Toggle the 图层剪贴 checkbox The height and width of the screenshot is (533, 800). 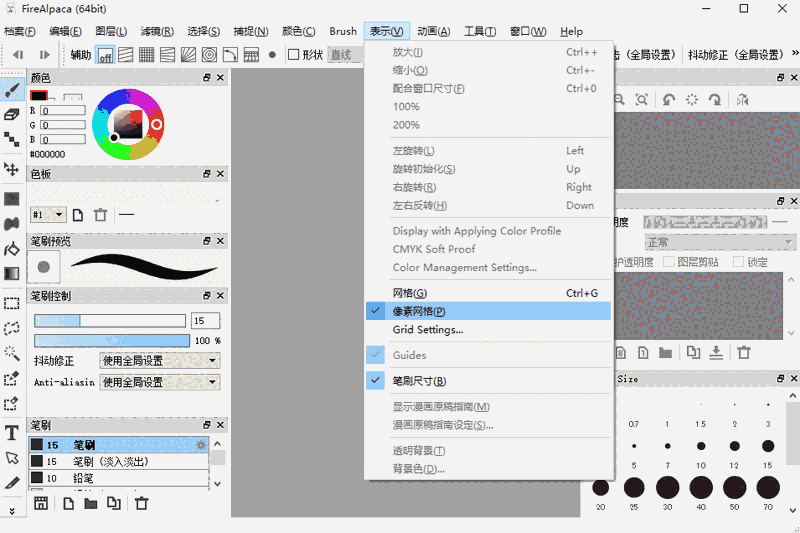tap(668, 262)
